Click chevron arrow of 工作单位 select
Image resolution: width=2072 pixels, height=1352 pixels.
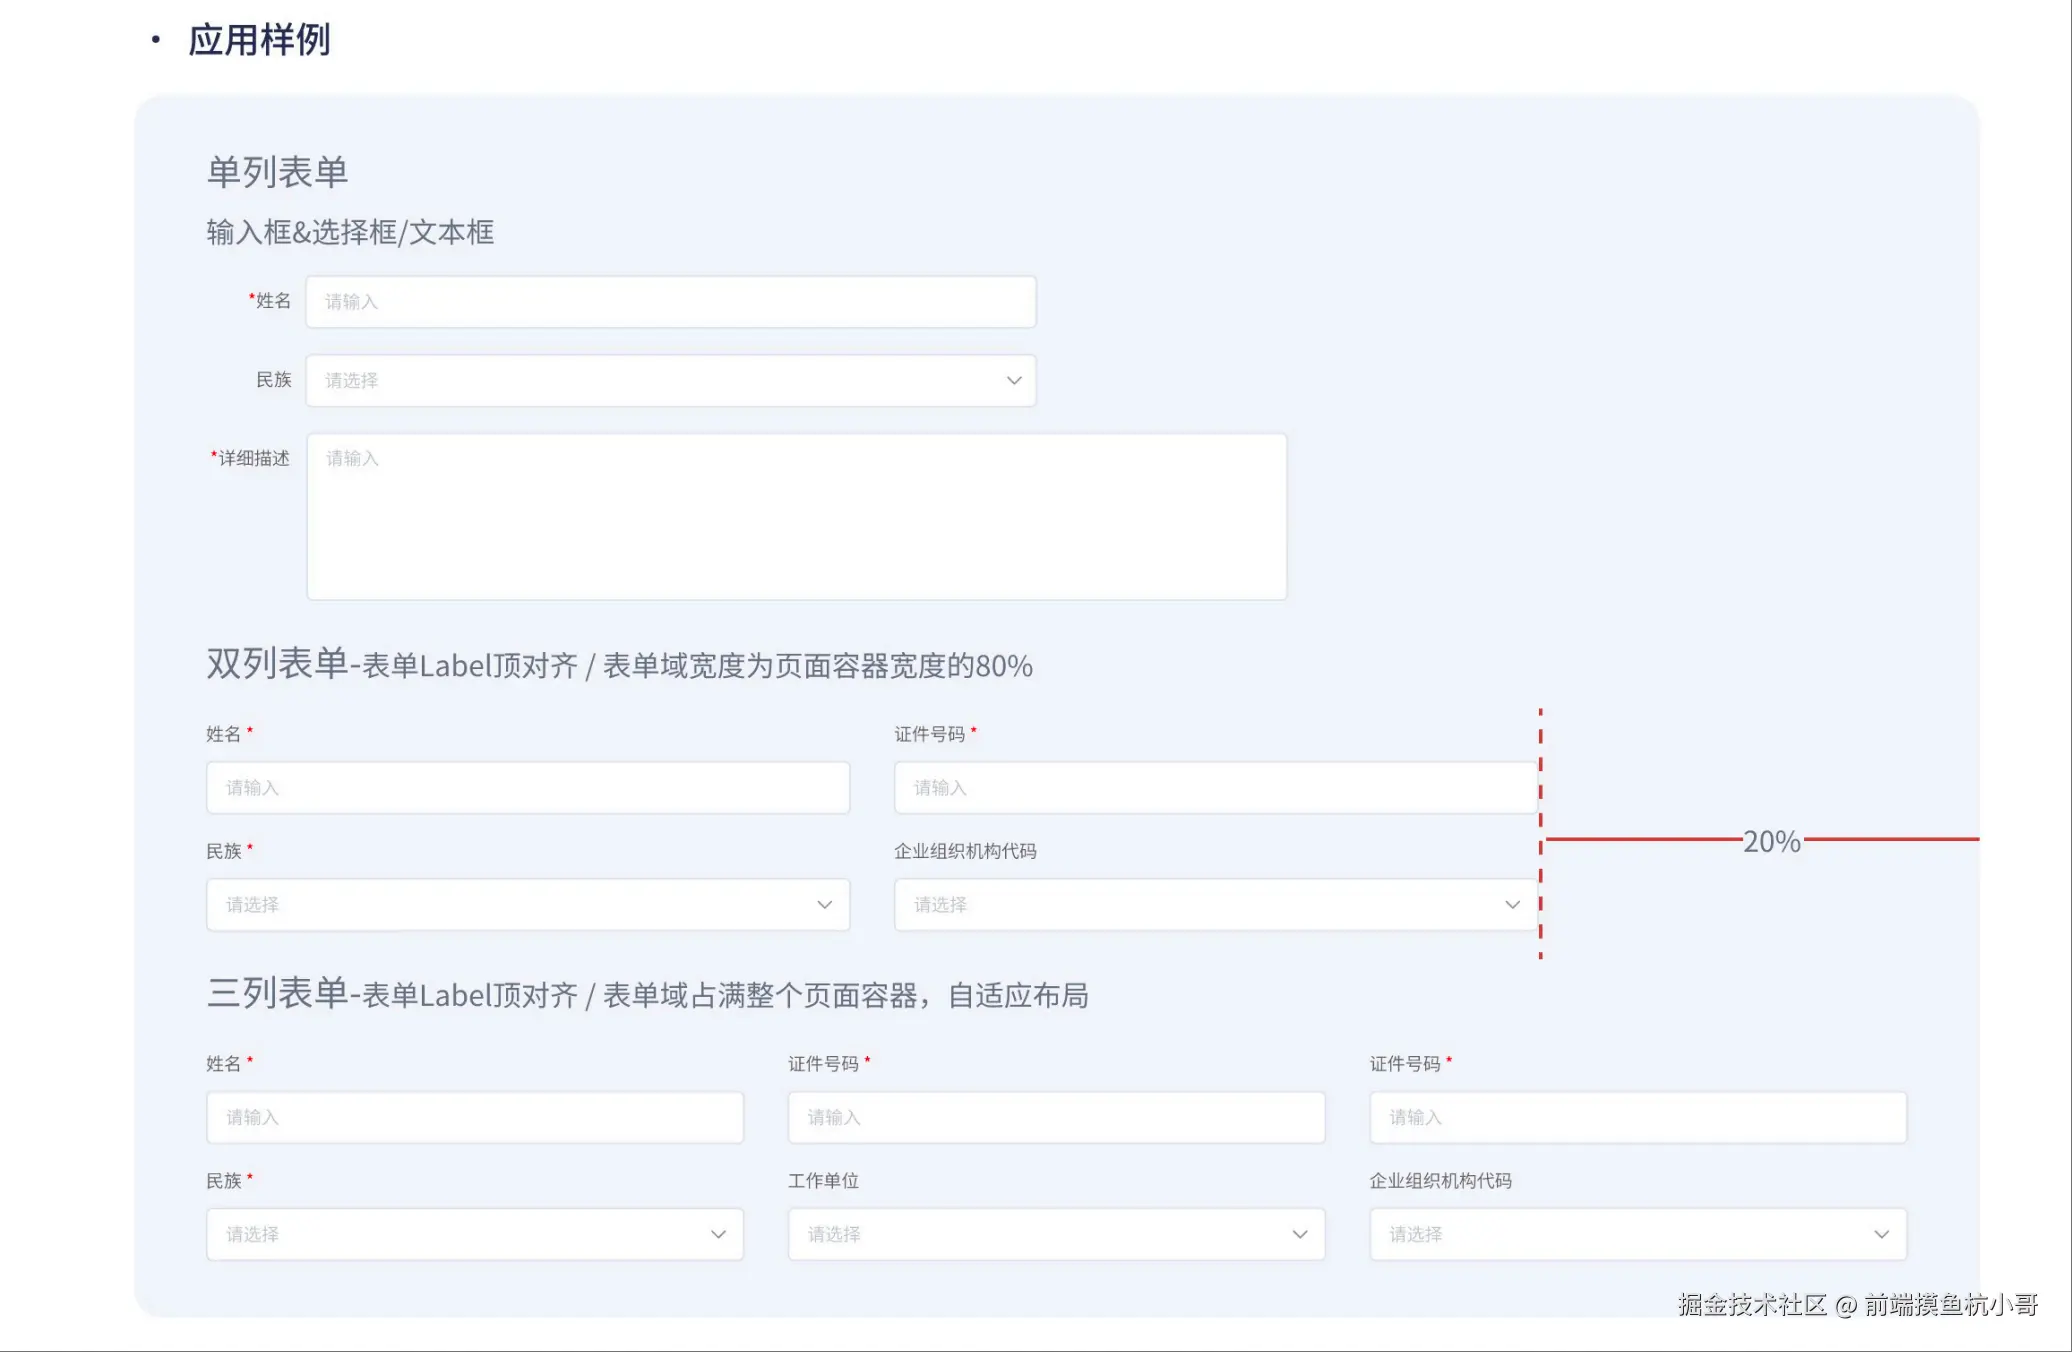pyautogui.click(x=1299, y=1234)
